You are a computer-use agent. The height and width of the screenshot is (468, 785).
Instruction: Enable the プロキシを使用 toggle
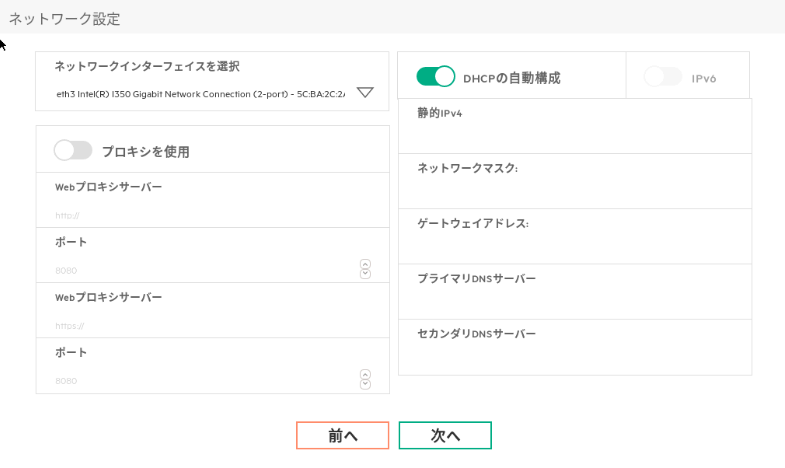[x=73, y=151]
